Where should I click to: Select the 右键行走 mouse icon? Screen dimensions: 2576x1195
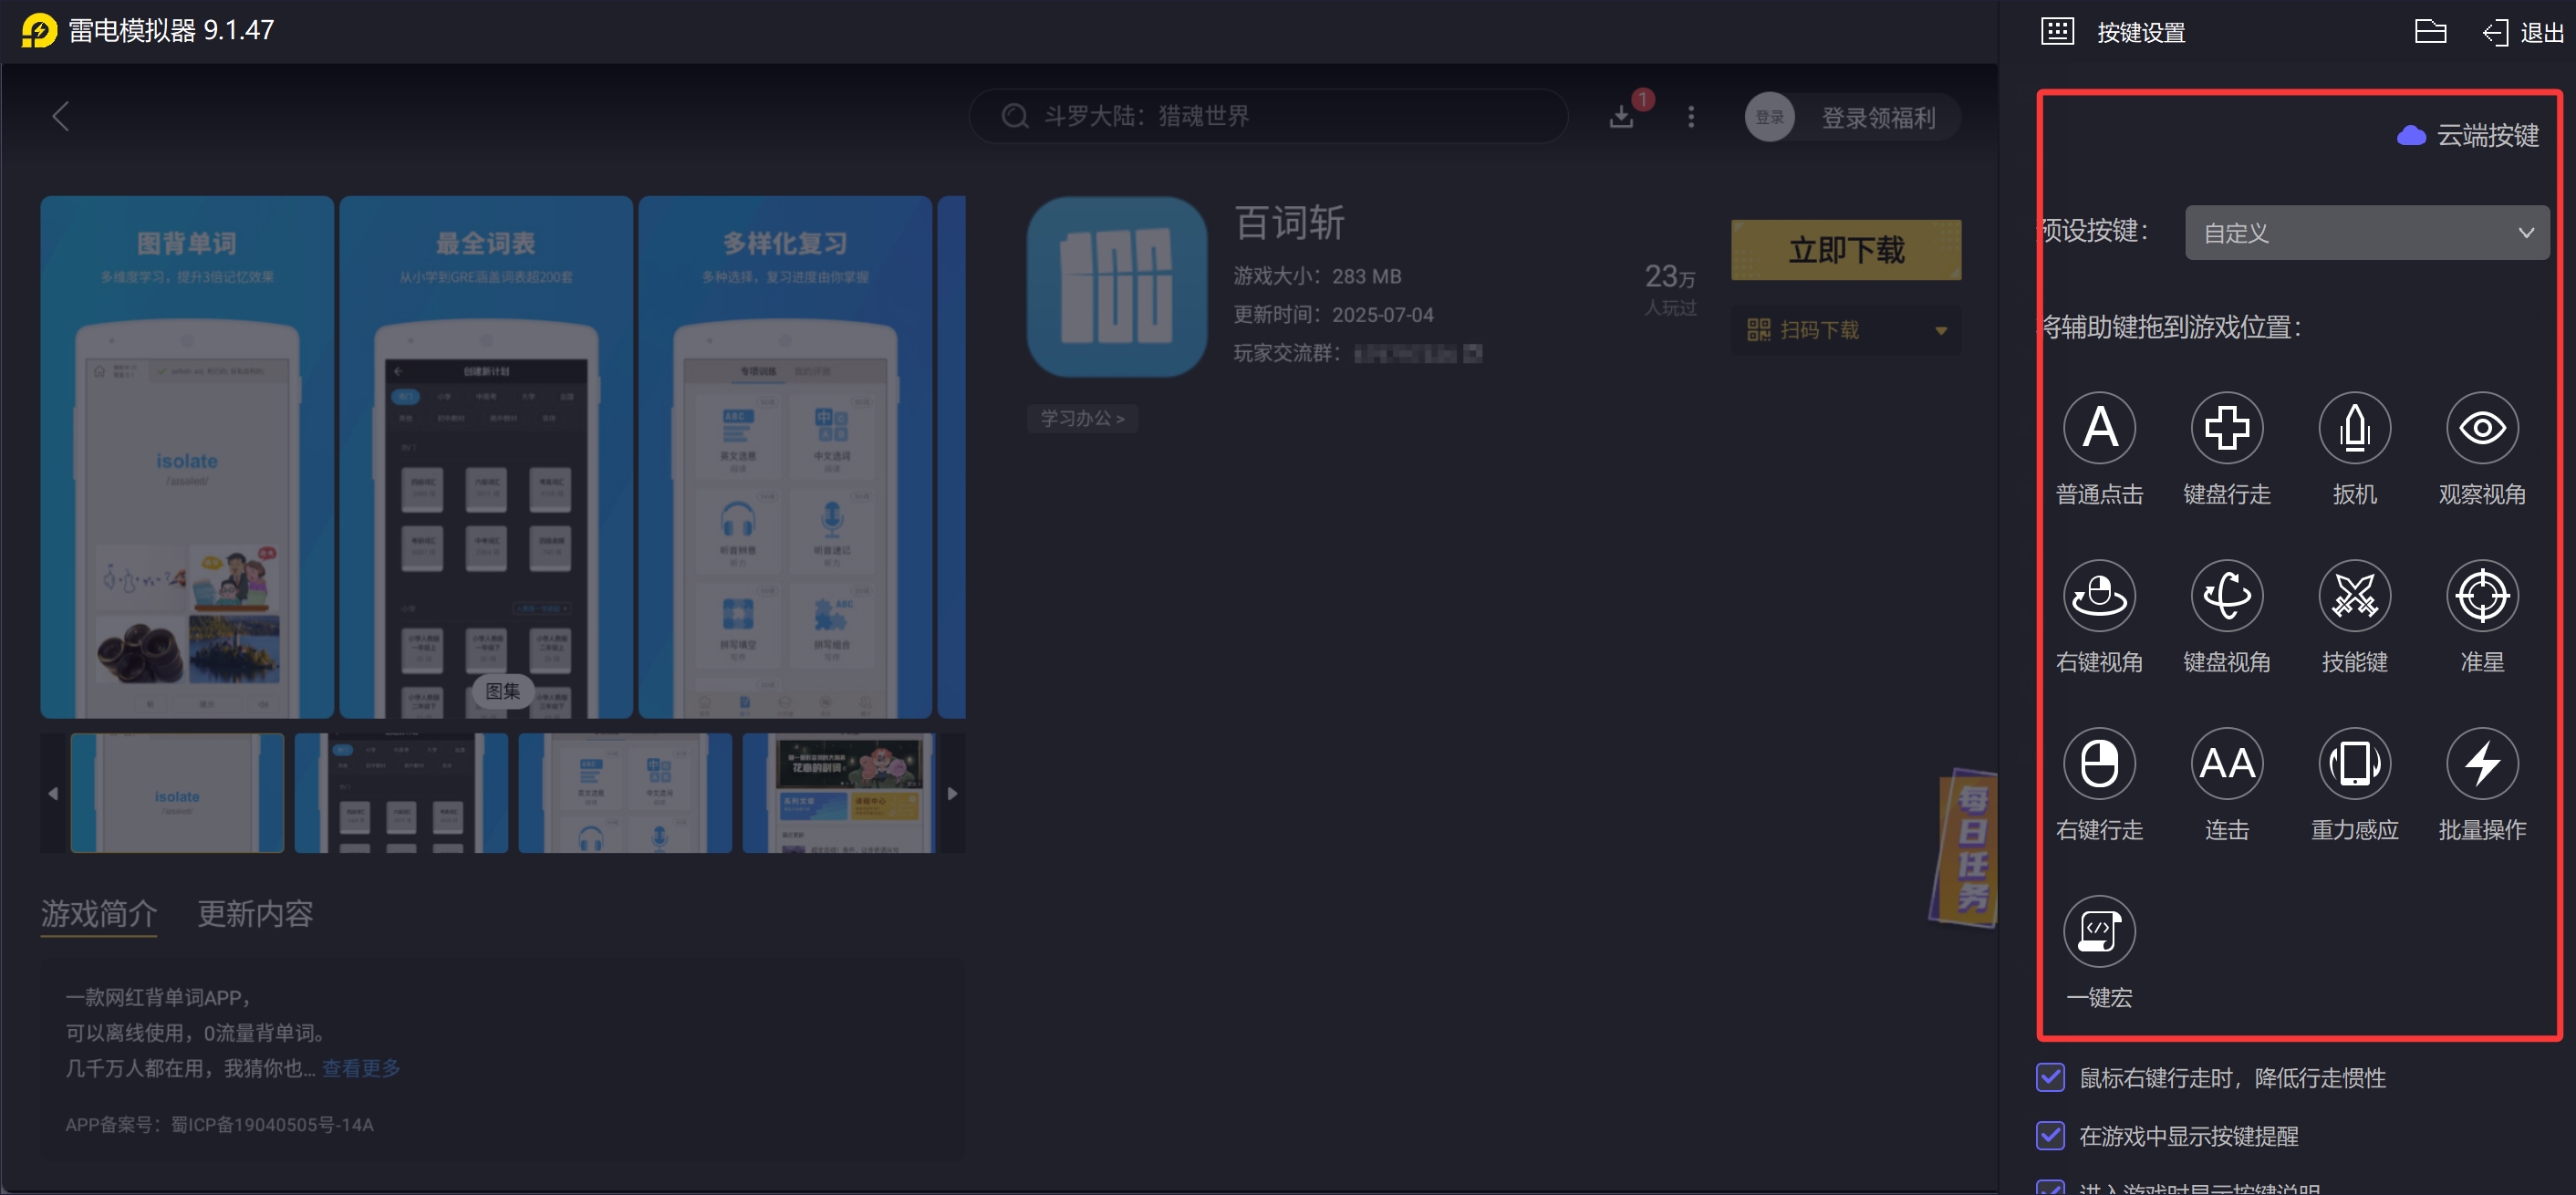click(2099, 764)
